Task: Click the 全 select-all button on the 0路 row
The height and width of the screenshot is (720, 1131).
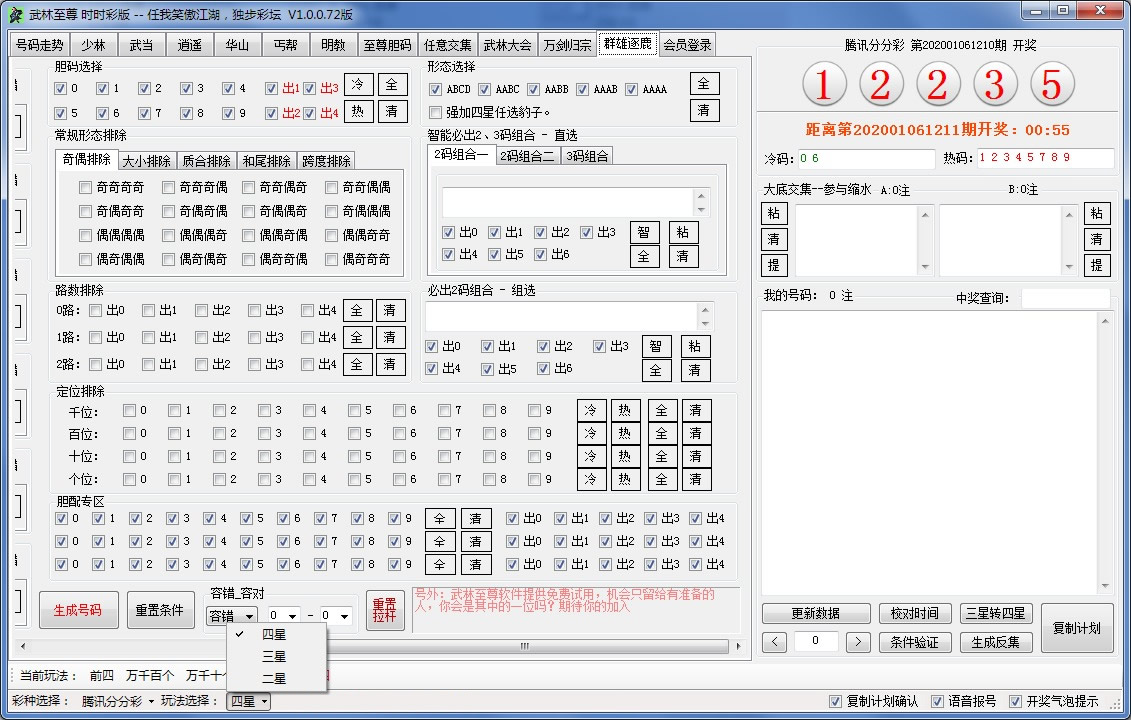Action: pos(357,311)
